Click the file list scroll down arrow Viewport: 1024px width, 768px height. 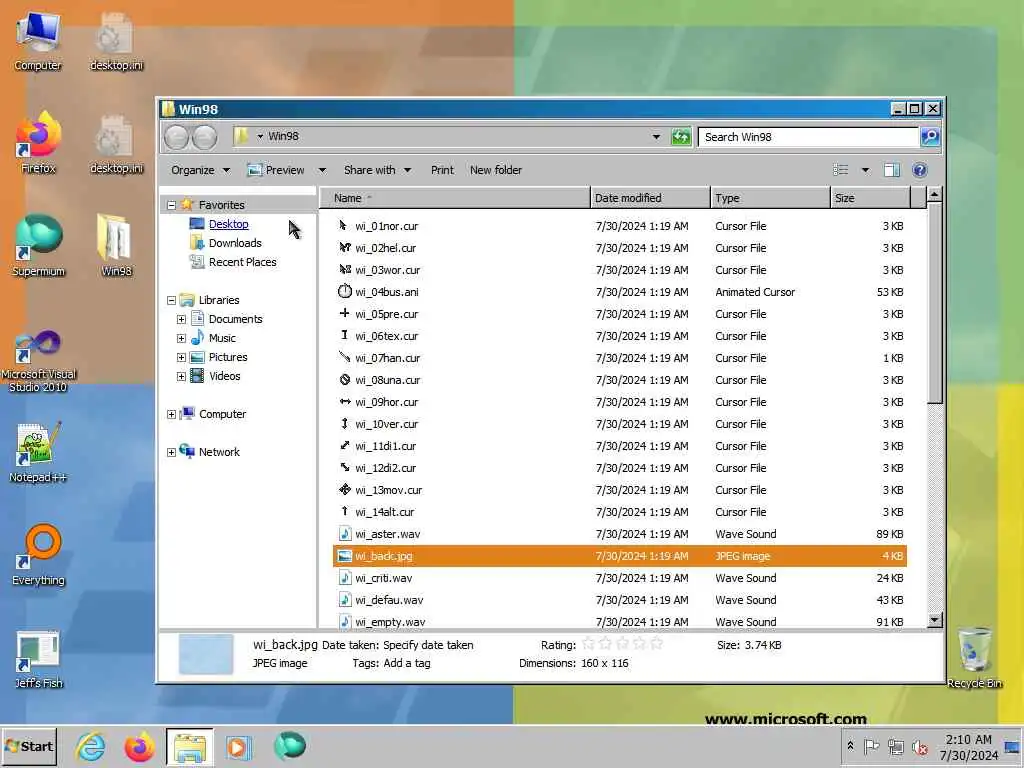click(x=935, y=619)
